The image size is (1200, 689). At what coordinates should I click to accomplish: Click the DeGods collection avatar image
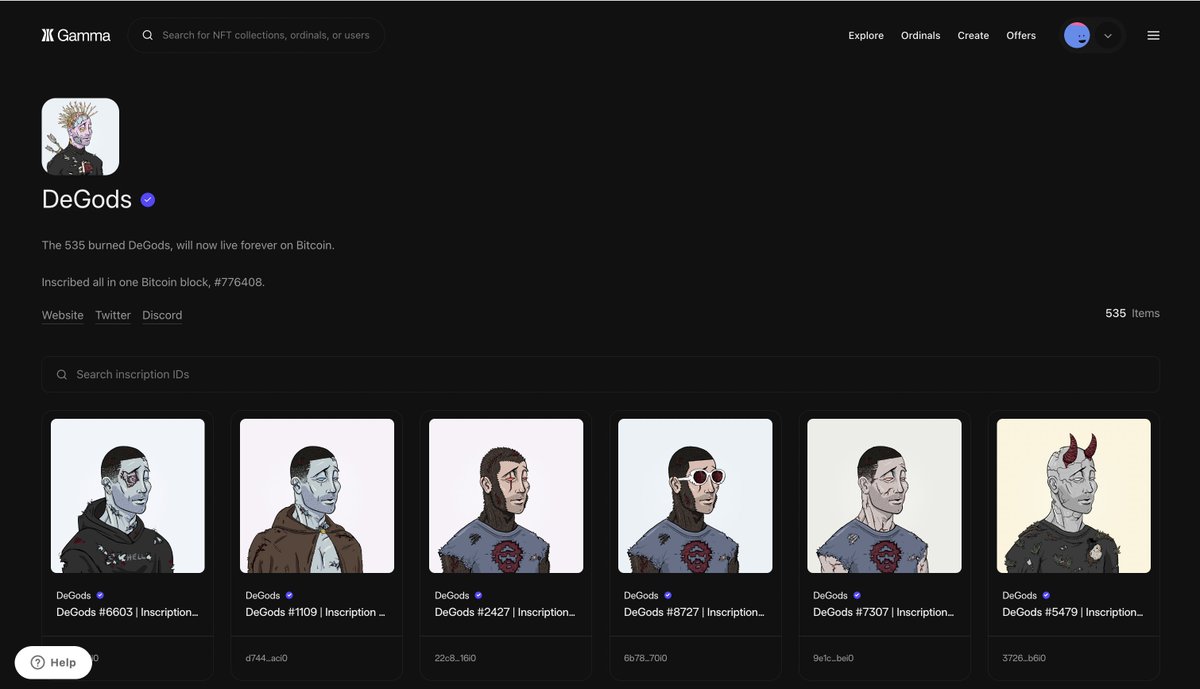pos(80,137)
